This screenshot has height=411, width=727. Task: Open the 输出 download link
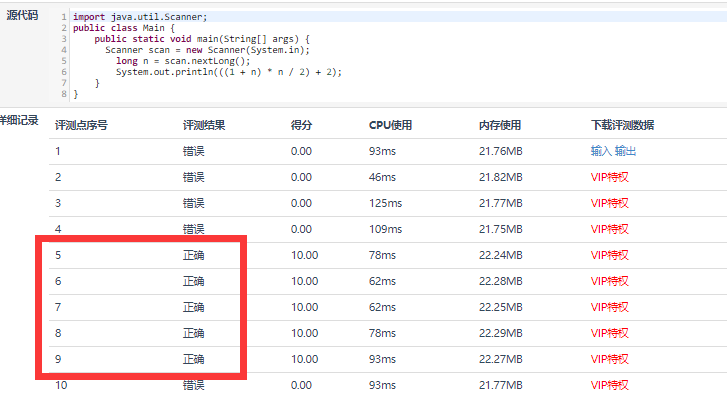625,151
